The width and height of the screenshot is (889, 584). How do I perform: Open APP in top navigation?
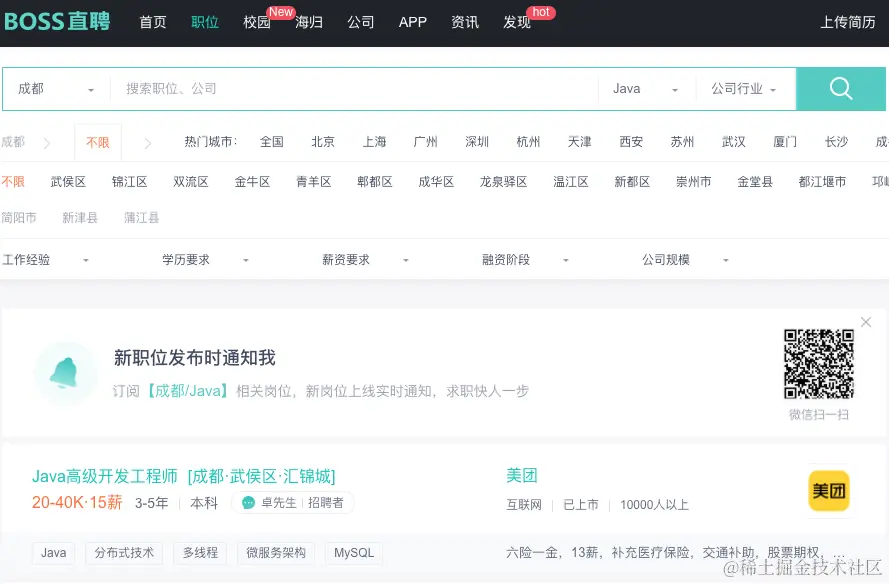point(412,22)
